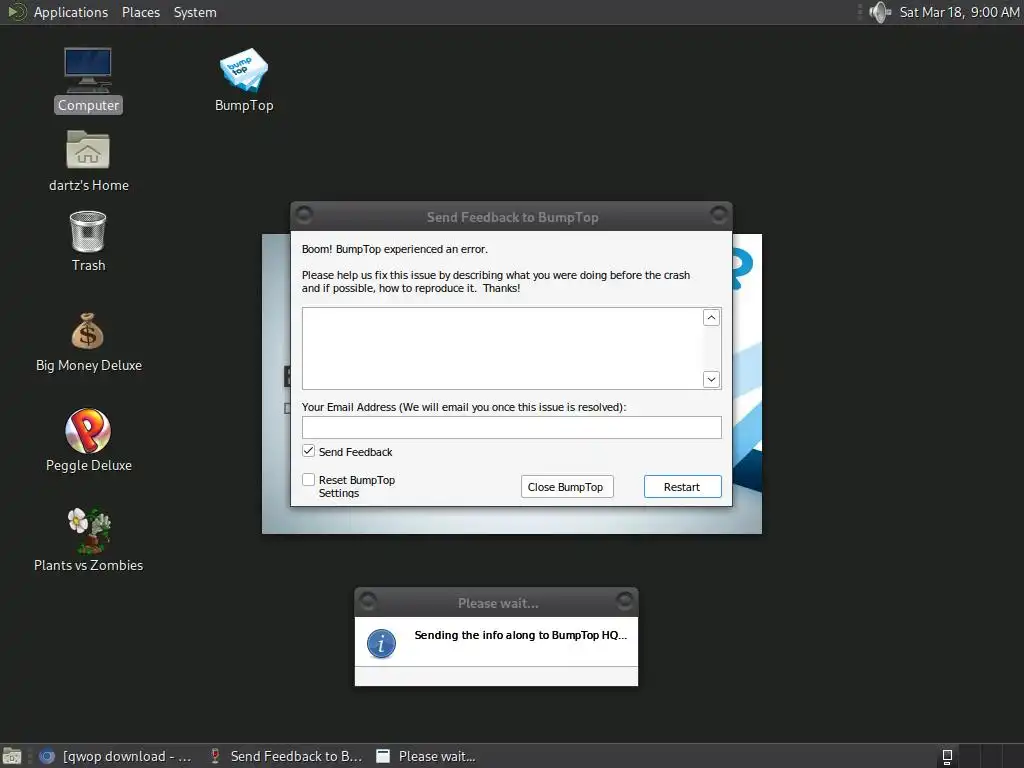1024x768 pixels.
Task: Click the right round button in the Please wait title bar
Action: (624, 600)
